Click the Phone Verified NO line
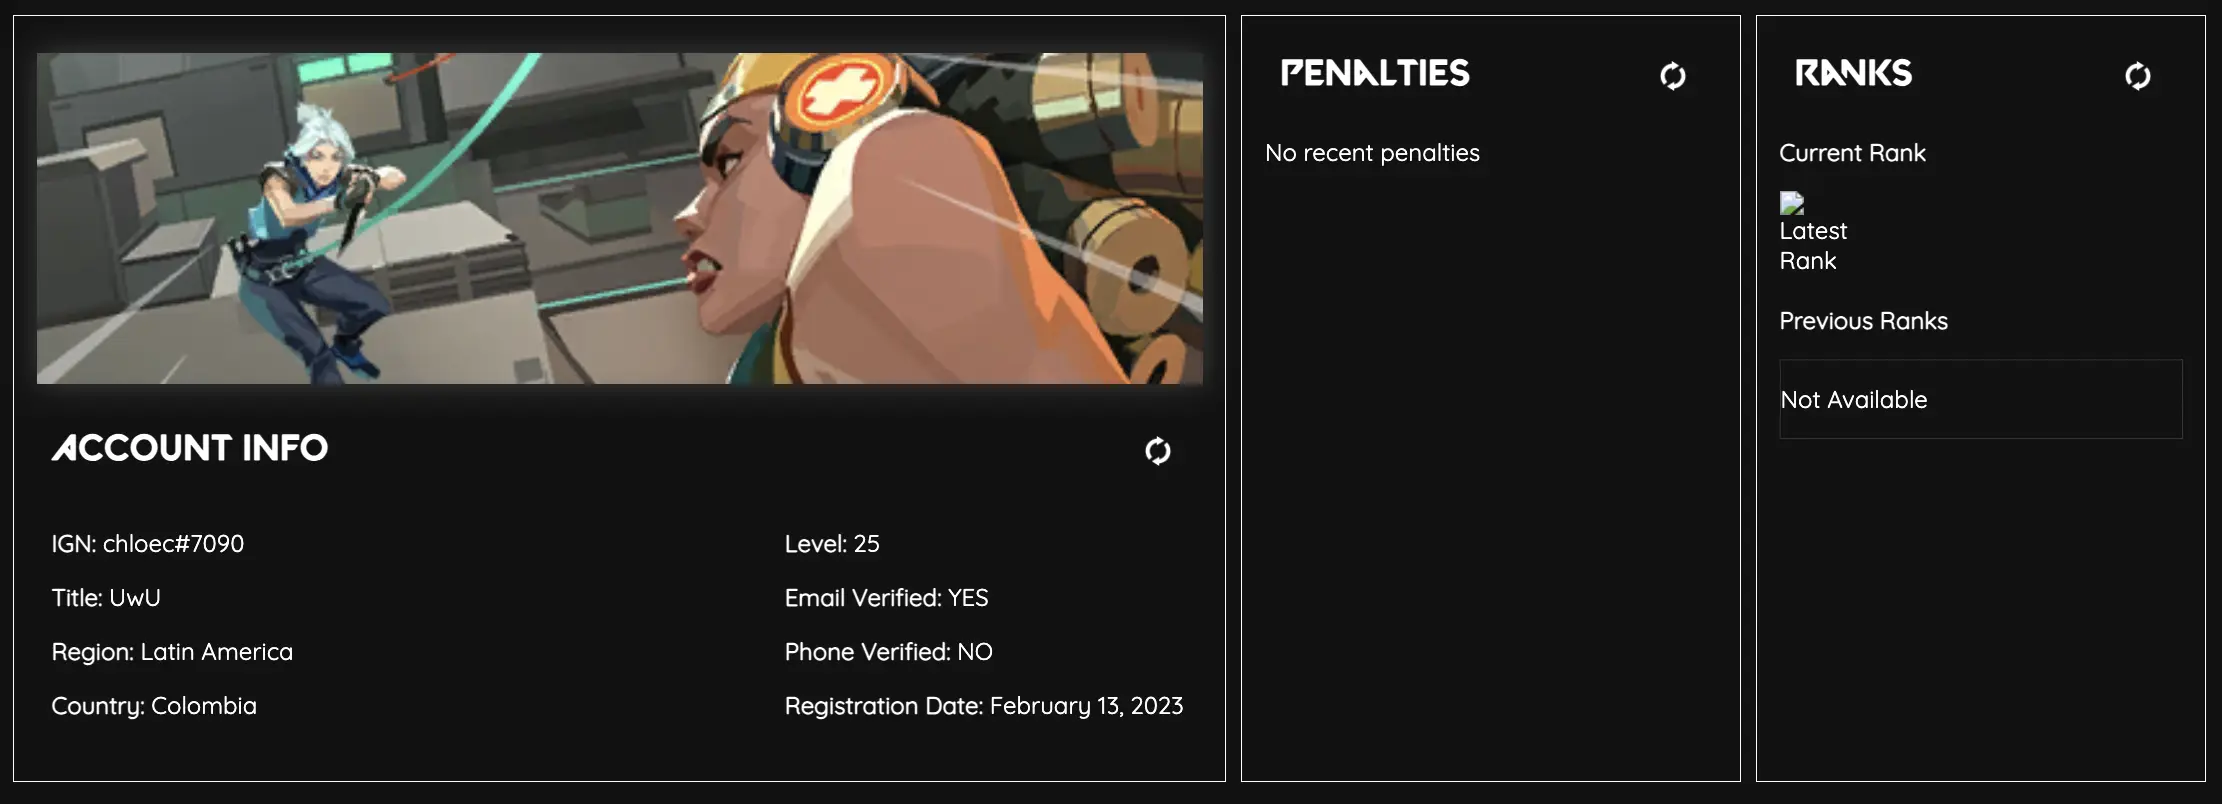The width and height of the screenshot is (2222, 804). [x=888, y=652]
